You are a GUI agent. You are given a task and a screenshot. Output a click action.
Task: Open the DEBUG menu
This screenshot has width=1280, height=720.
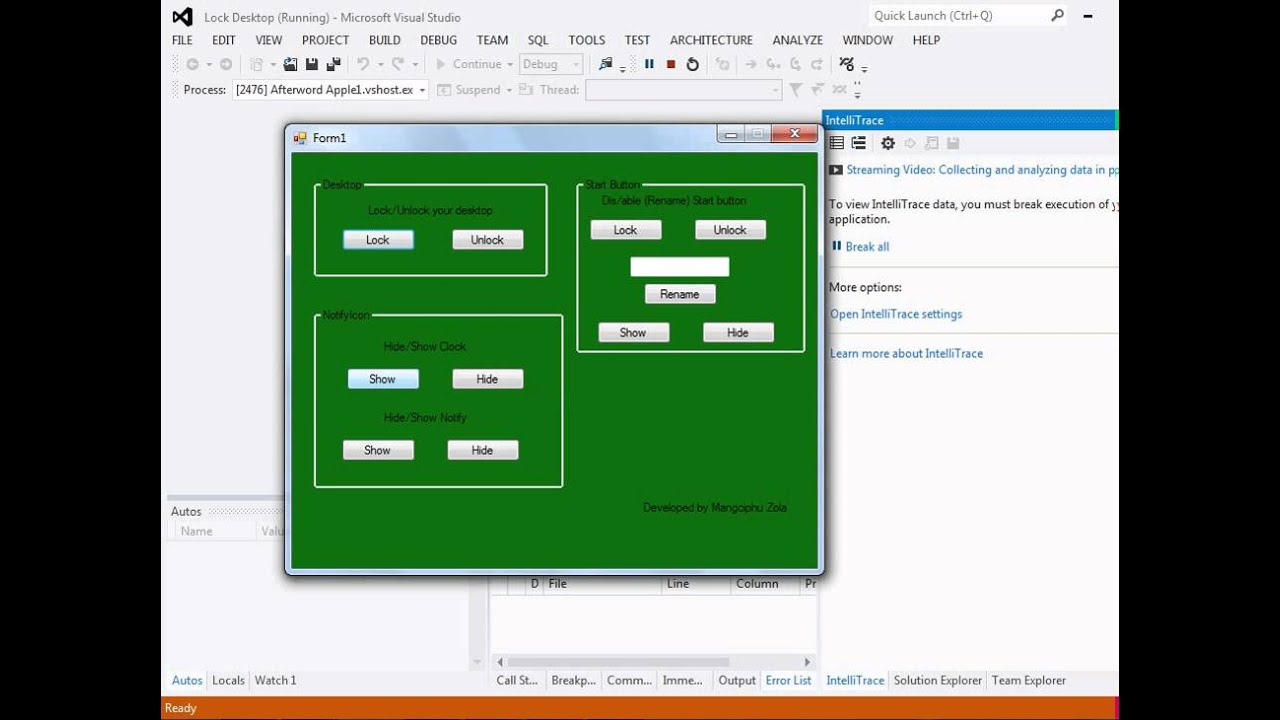(438, 40)
